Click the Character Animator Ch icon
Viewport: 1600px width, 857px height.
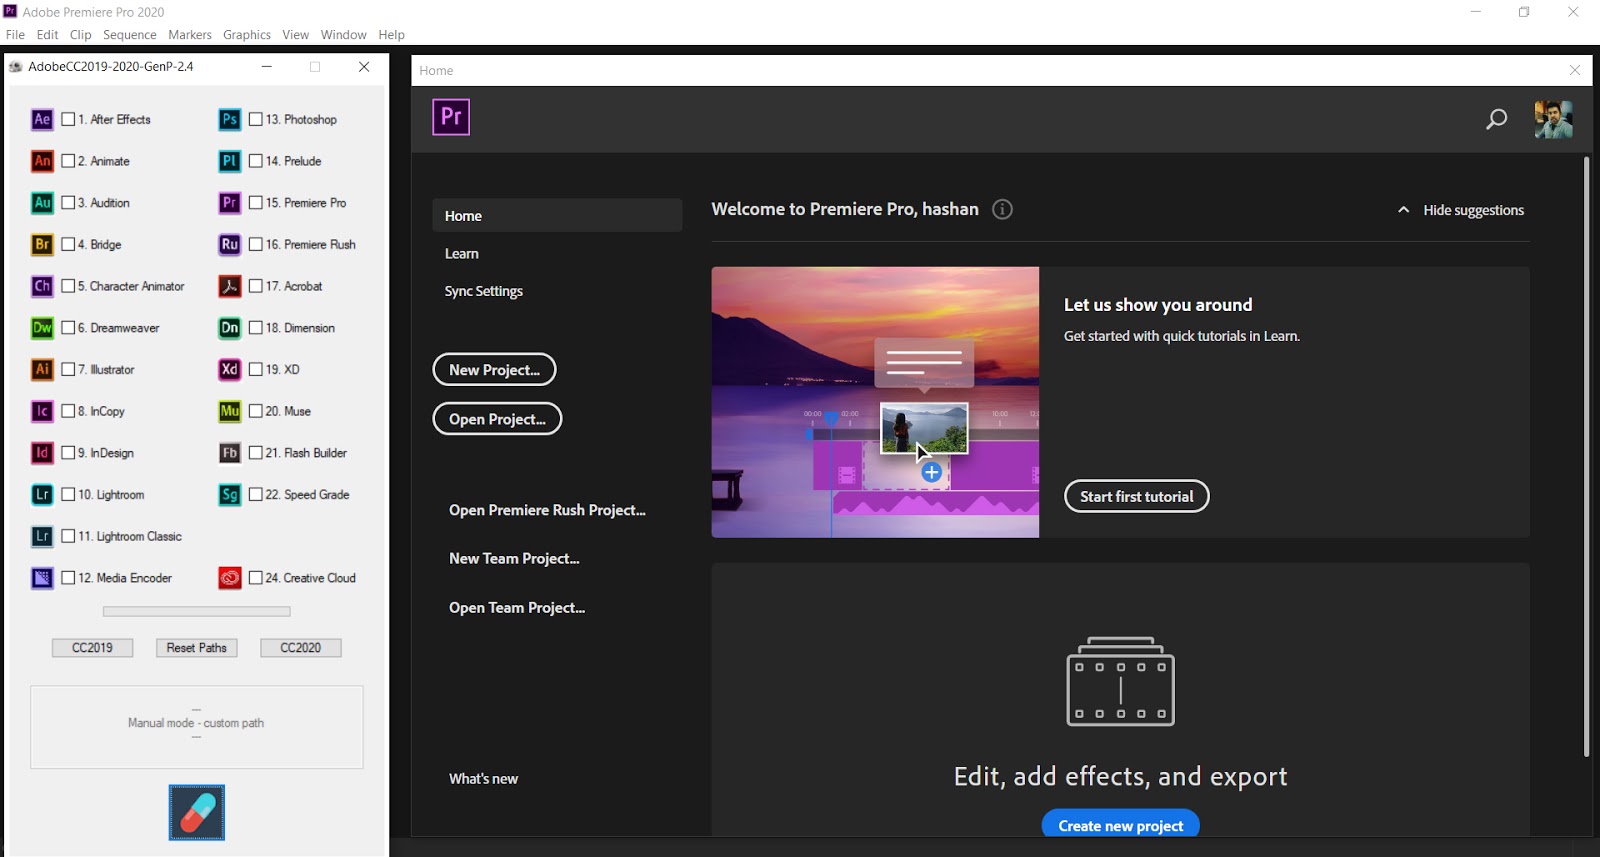(42, 286)
